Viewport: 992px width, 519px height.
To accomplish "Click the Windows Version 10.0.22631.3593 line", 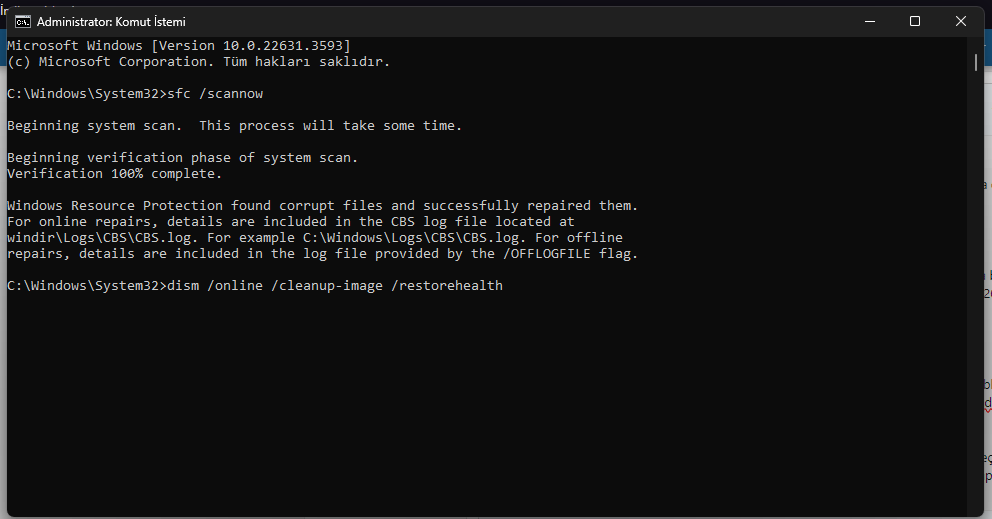I will (x=179, y=46).
